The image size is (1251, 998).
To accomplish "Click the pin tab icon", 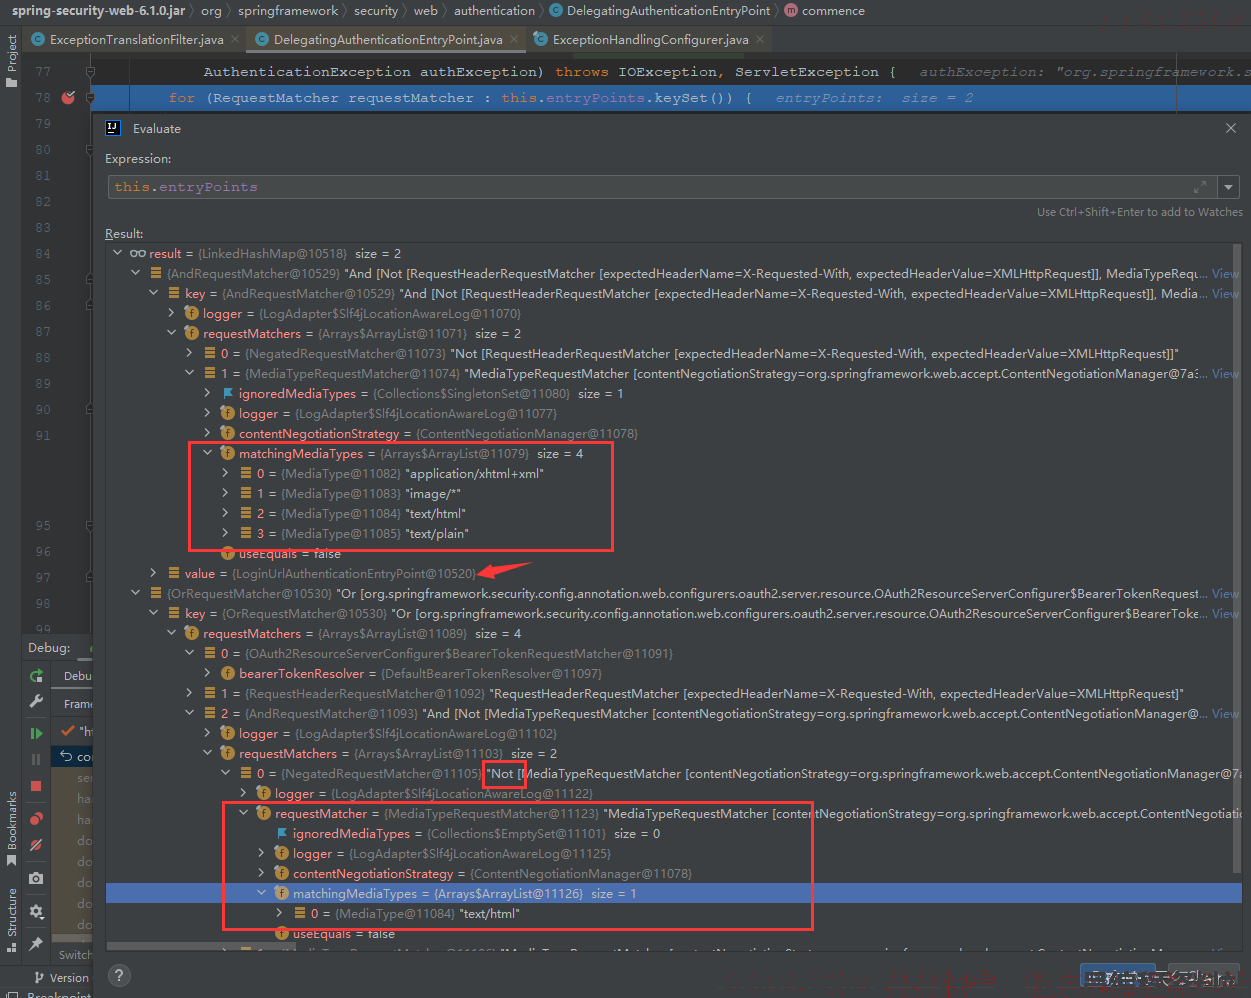I will pos(36,943).
